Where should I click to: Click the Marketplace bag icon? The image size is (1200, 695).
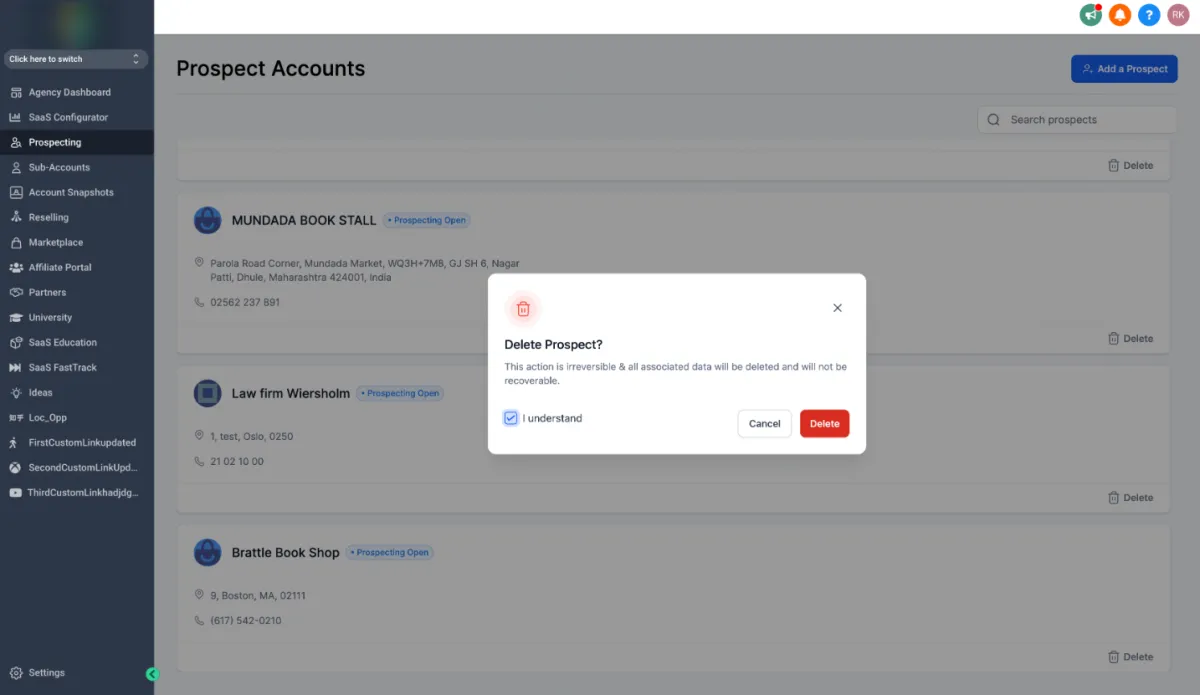[16, 242]
